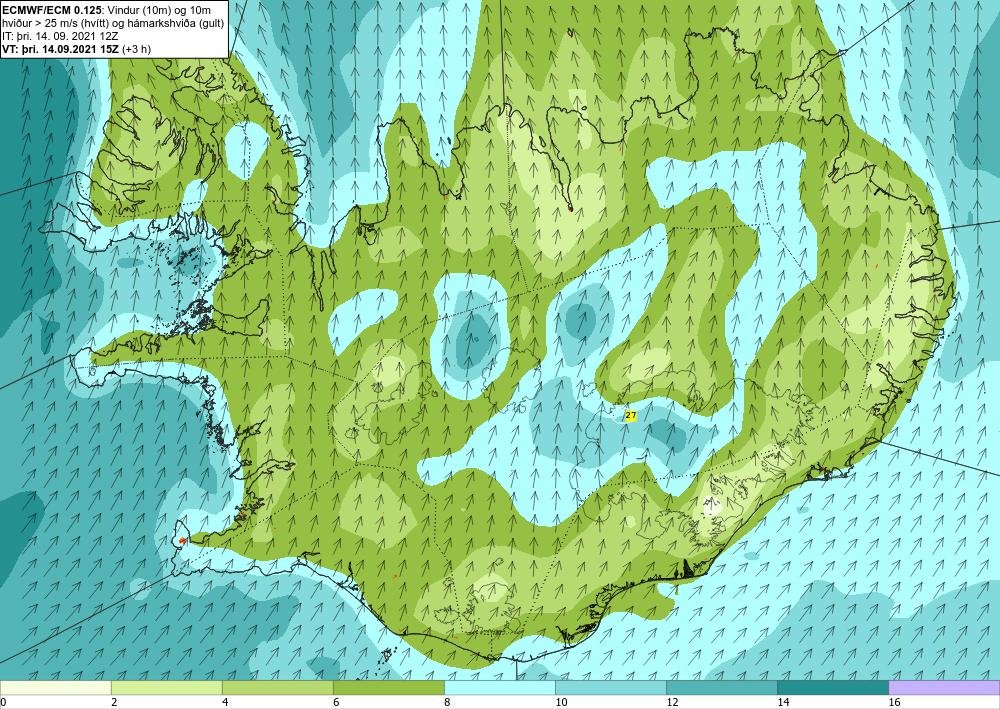Click the 'IT: þri. 14. 09. 2021 12Z' line

60,36
